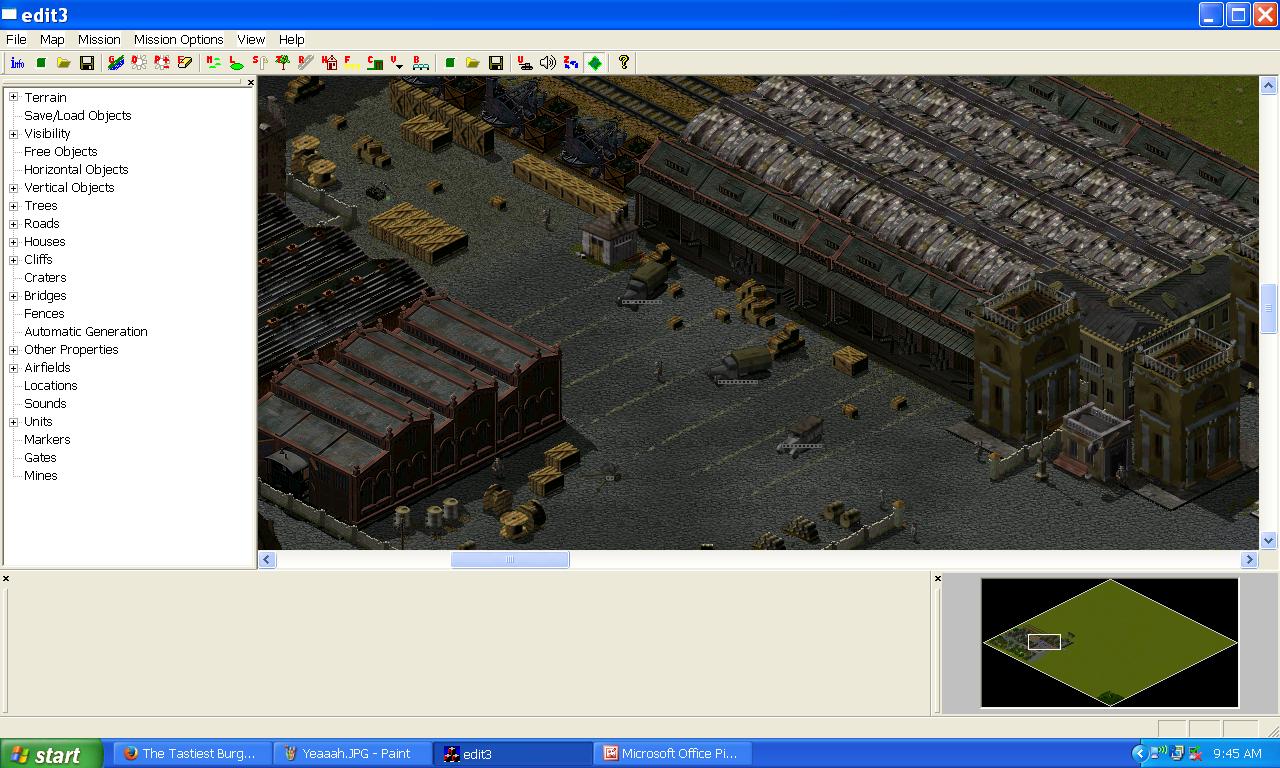Viewport: 1280px width, 768px height.
Task: Select the R road tool icon
Action: coord(306,63)
